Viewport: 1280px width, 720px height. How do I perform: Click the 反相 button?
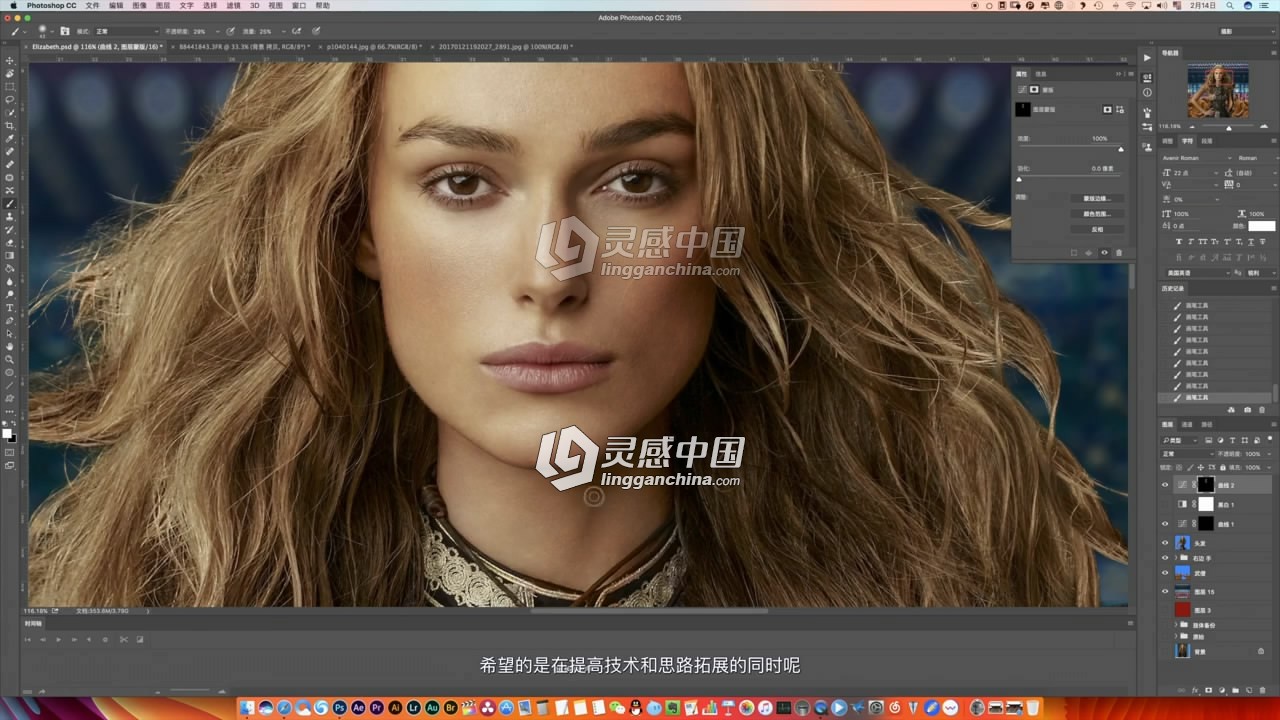1097,229
